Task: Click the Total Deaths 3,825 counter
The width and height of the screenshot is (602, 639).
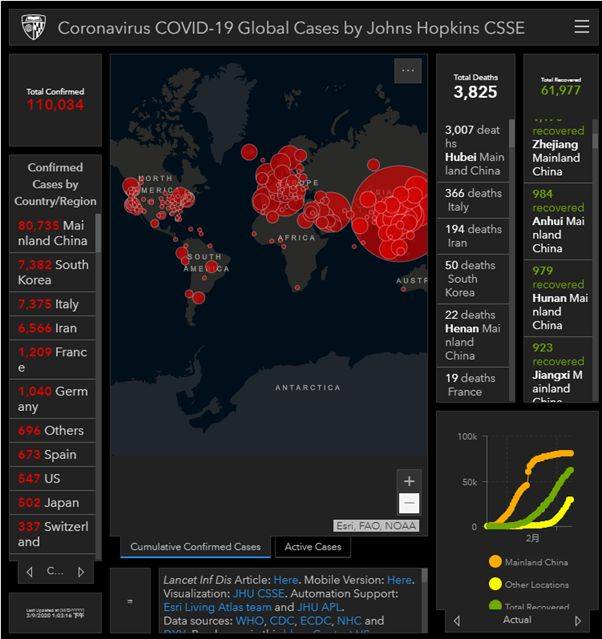Action: [475, 87]
